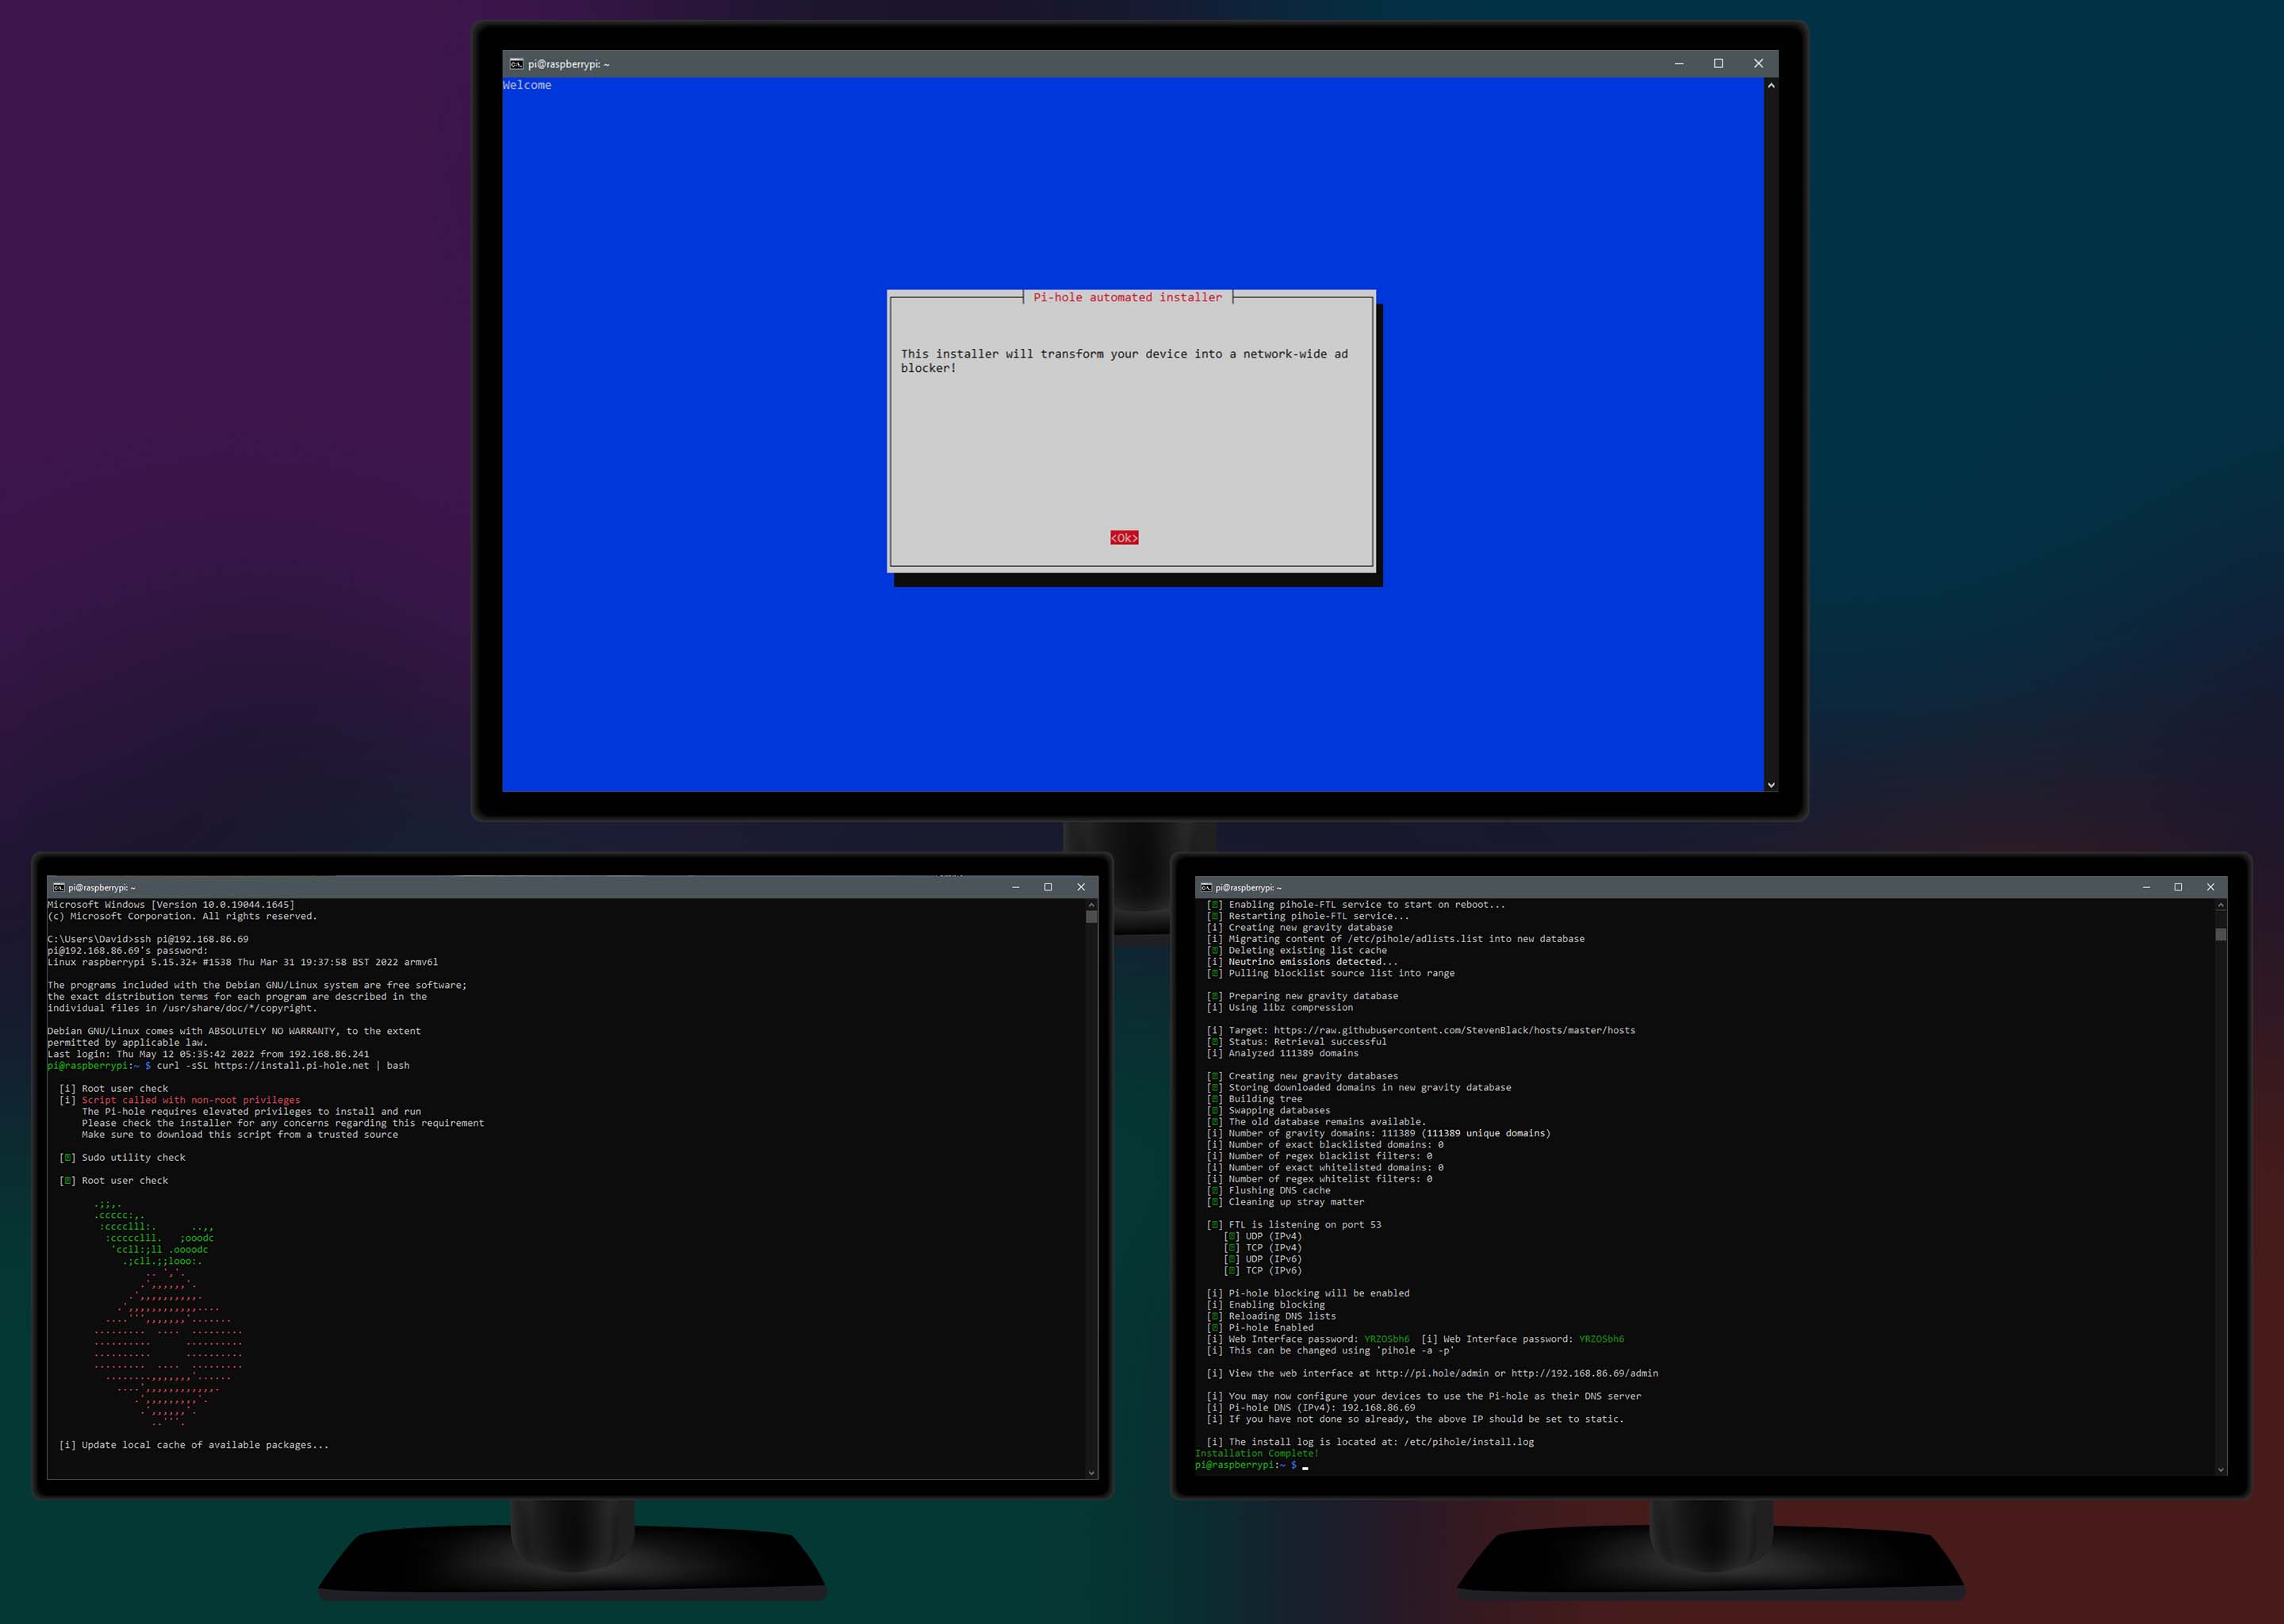This screenshot has width=2284, height=1624.
Task: Click 'View the web interface at http://pi.hole/admin' line
Action: (1432, 1373)
